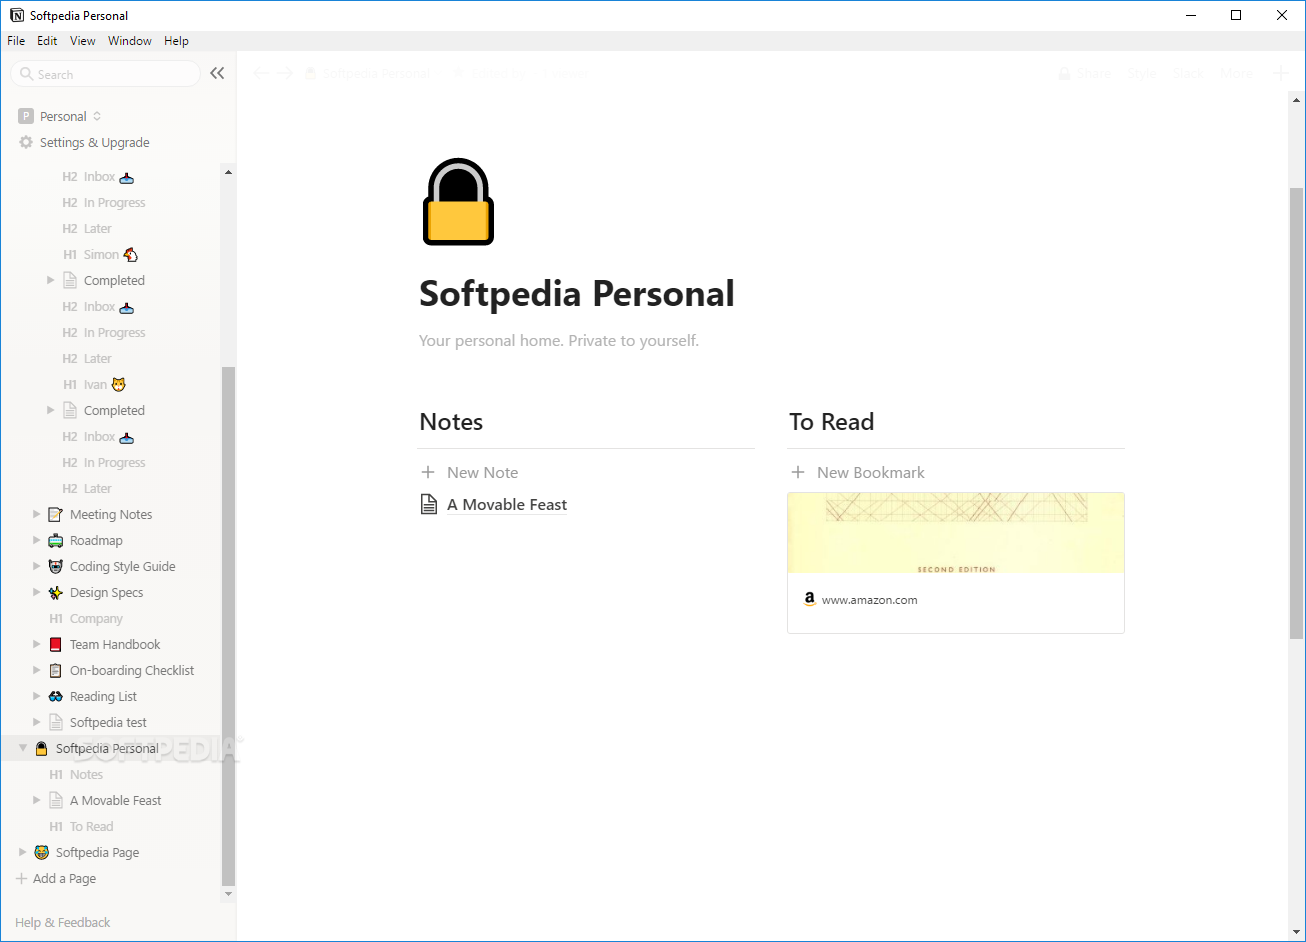Click the plus icon at top right
1306x942 pixels.
[1280, 73]
